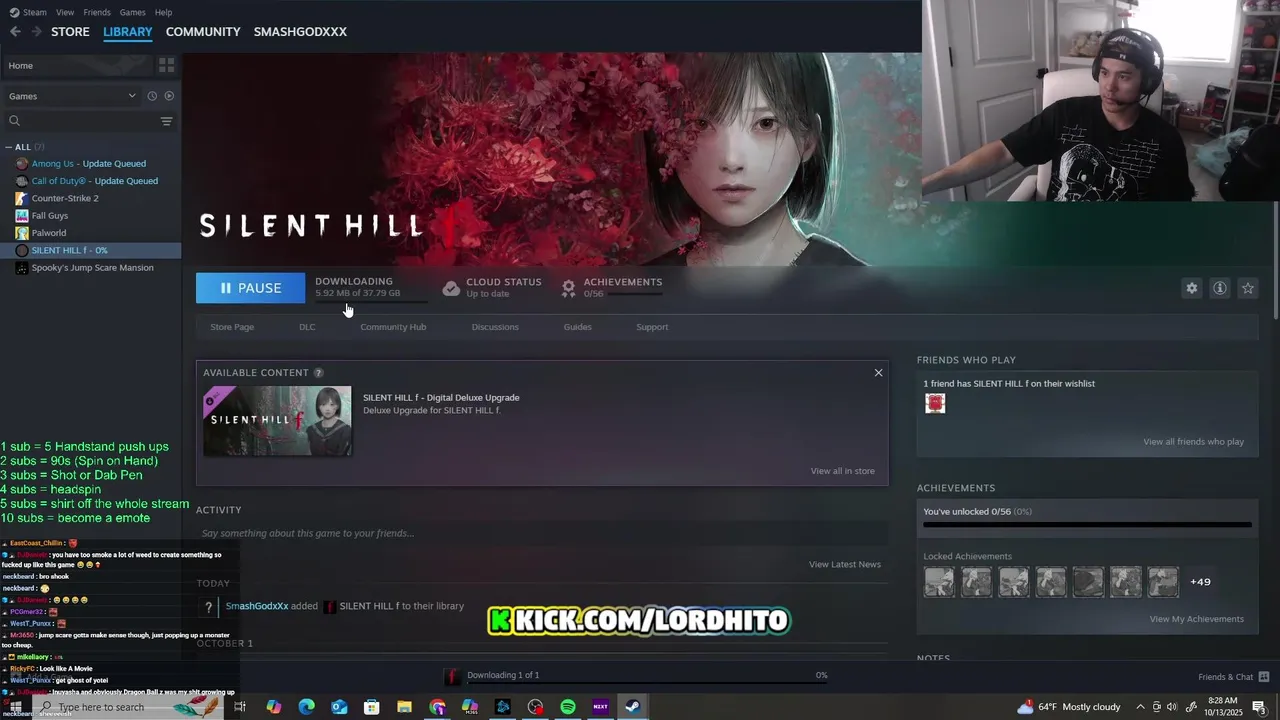
Task: Open File Explorer in taskbar
Action: click(x=405, y=707)
